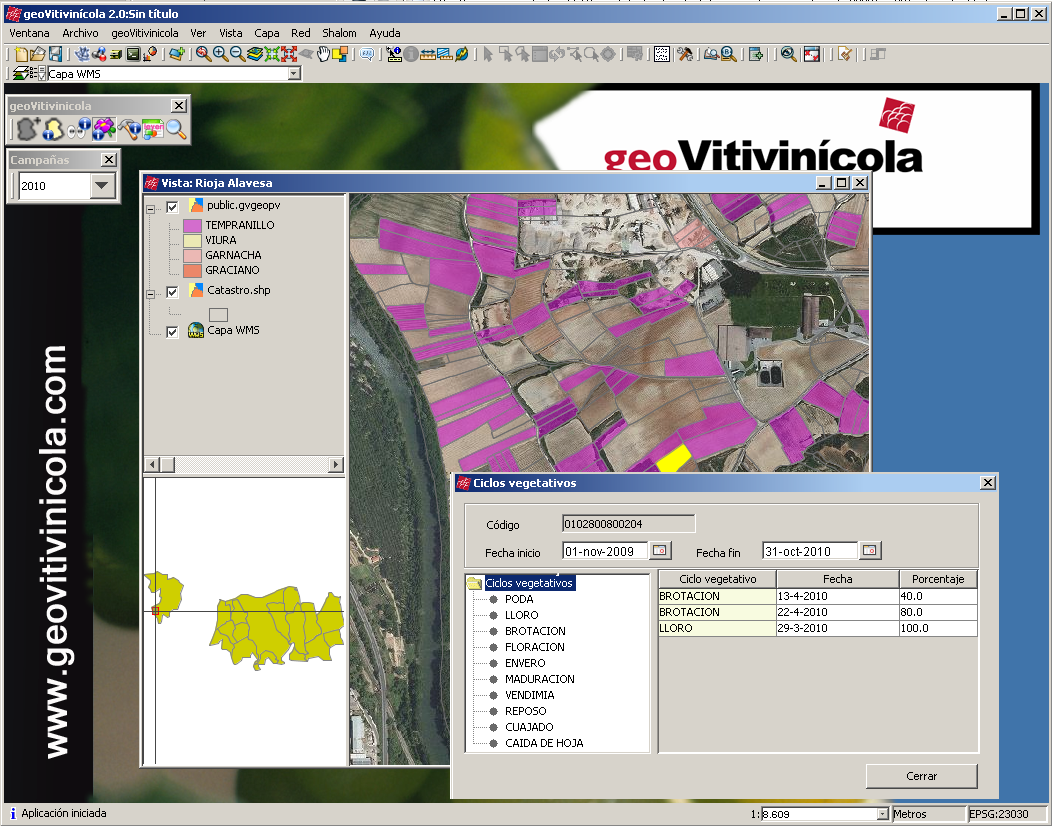Click the eyes with info icon
This screenshot has width=1052, height=826.
click(x=78, y=128)
